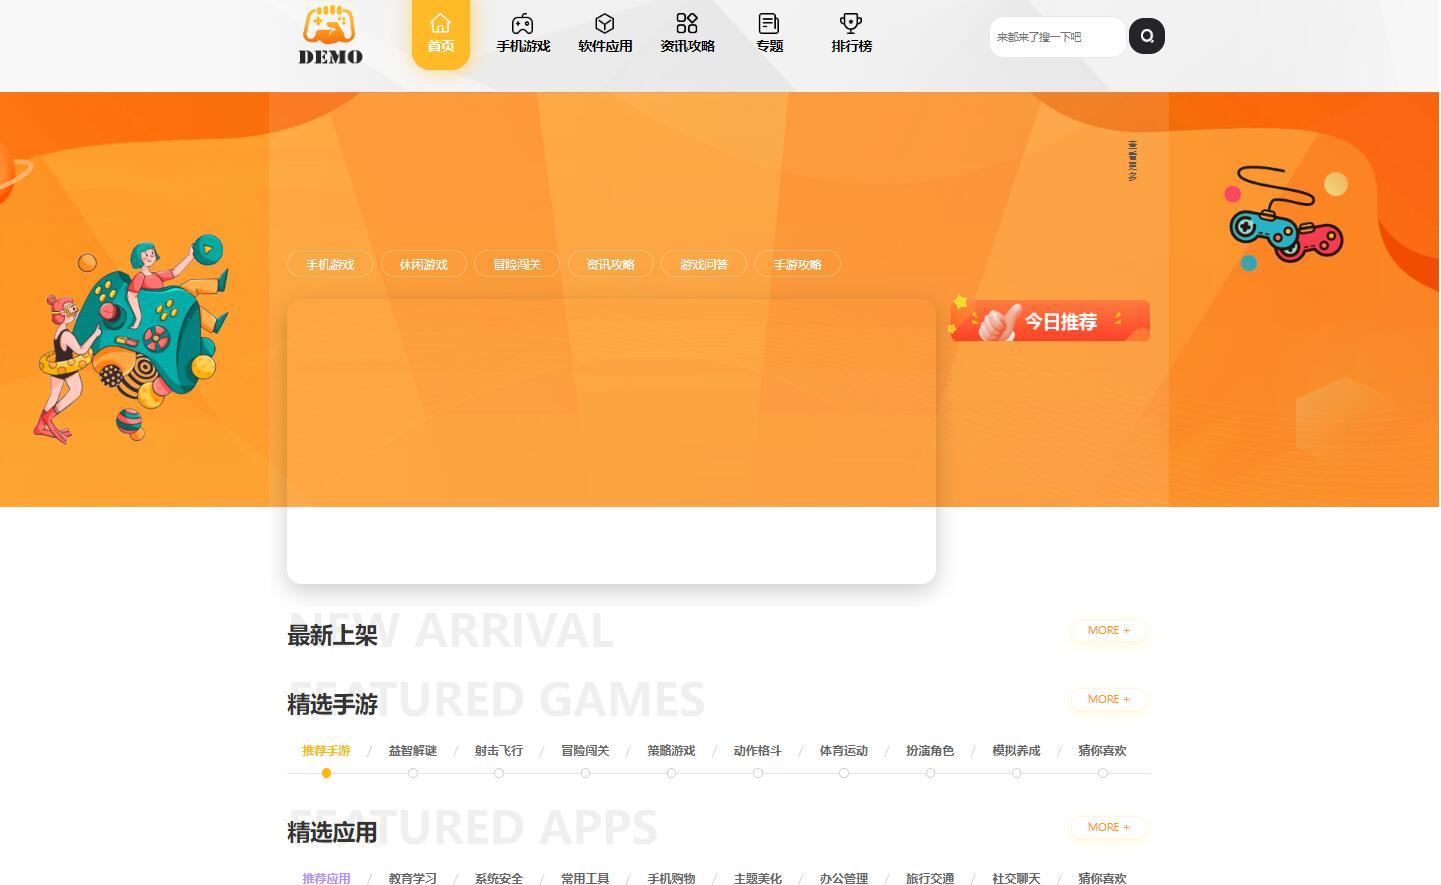Click the DEMO gamepad logo
This screenshot has height=885, width=1441.
[x=330, y=35]
